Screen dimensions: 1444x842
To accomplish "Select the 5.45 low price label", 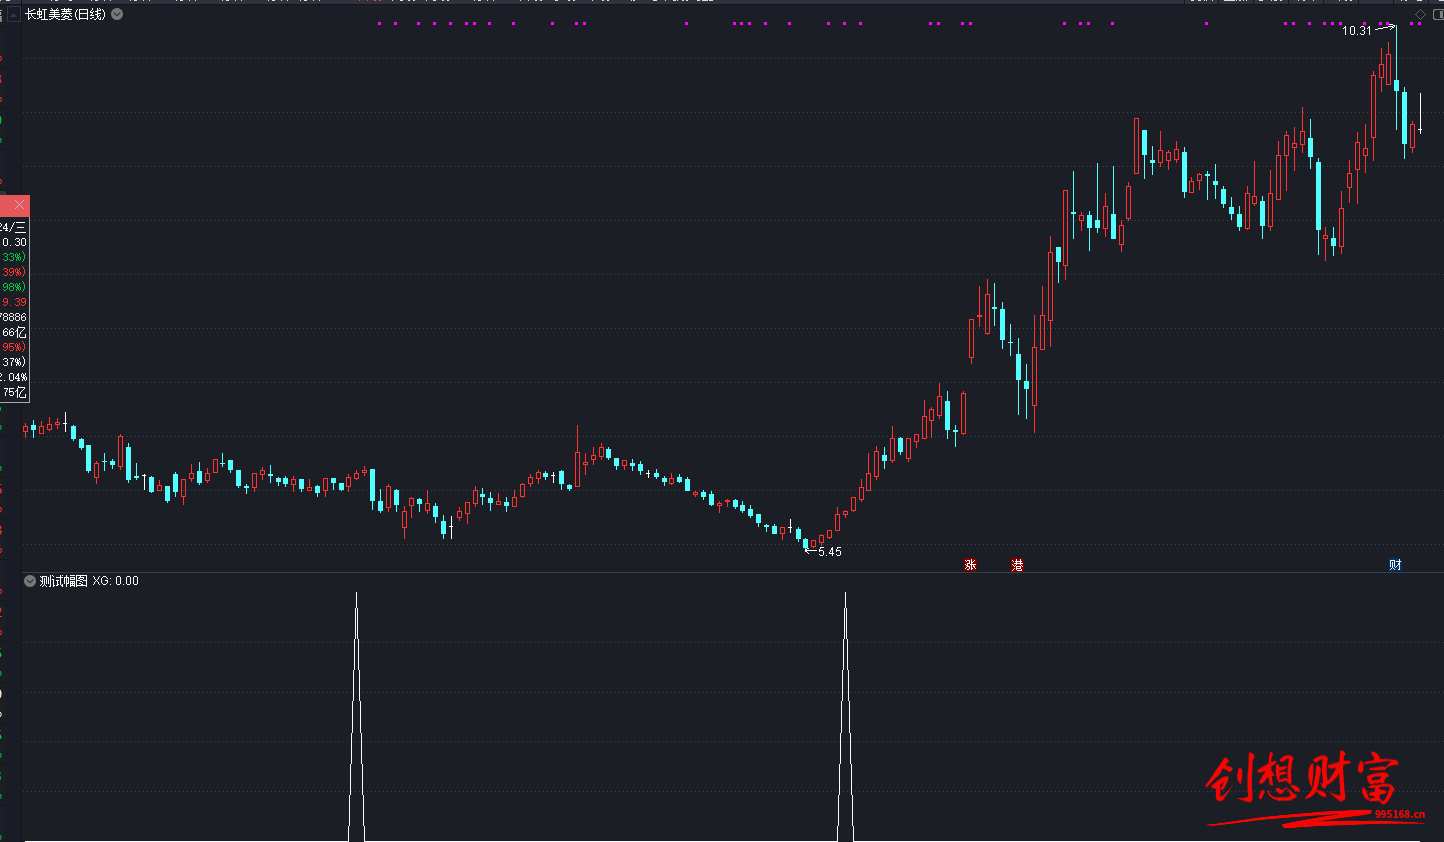I will click(x=830, y=552).
